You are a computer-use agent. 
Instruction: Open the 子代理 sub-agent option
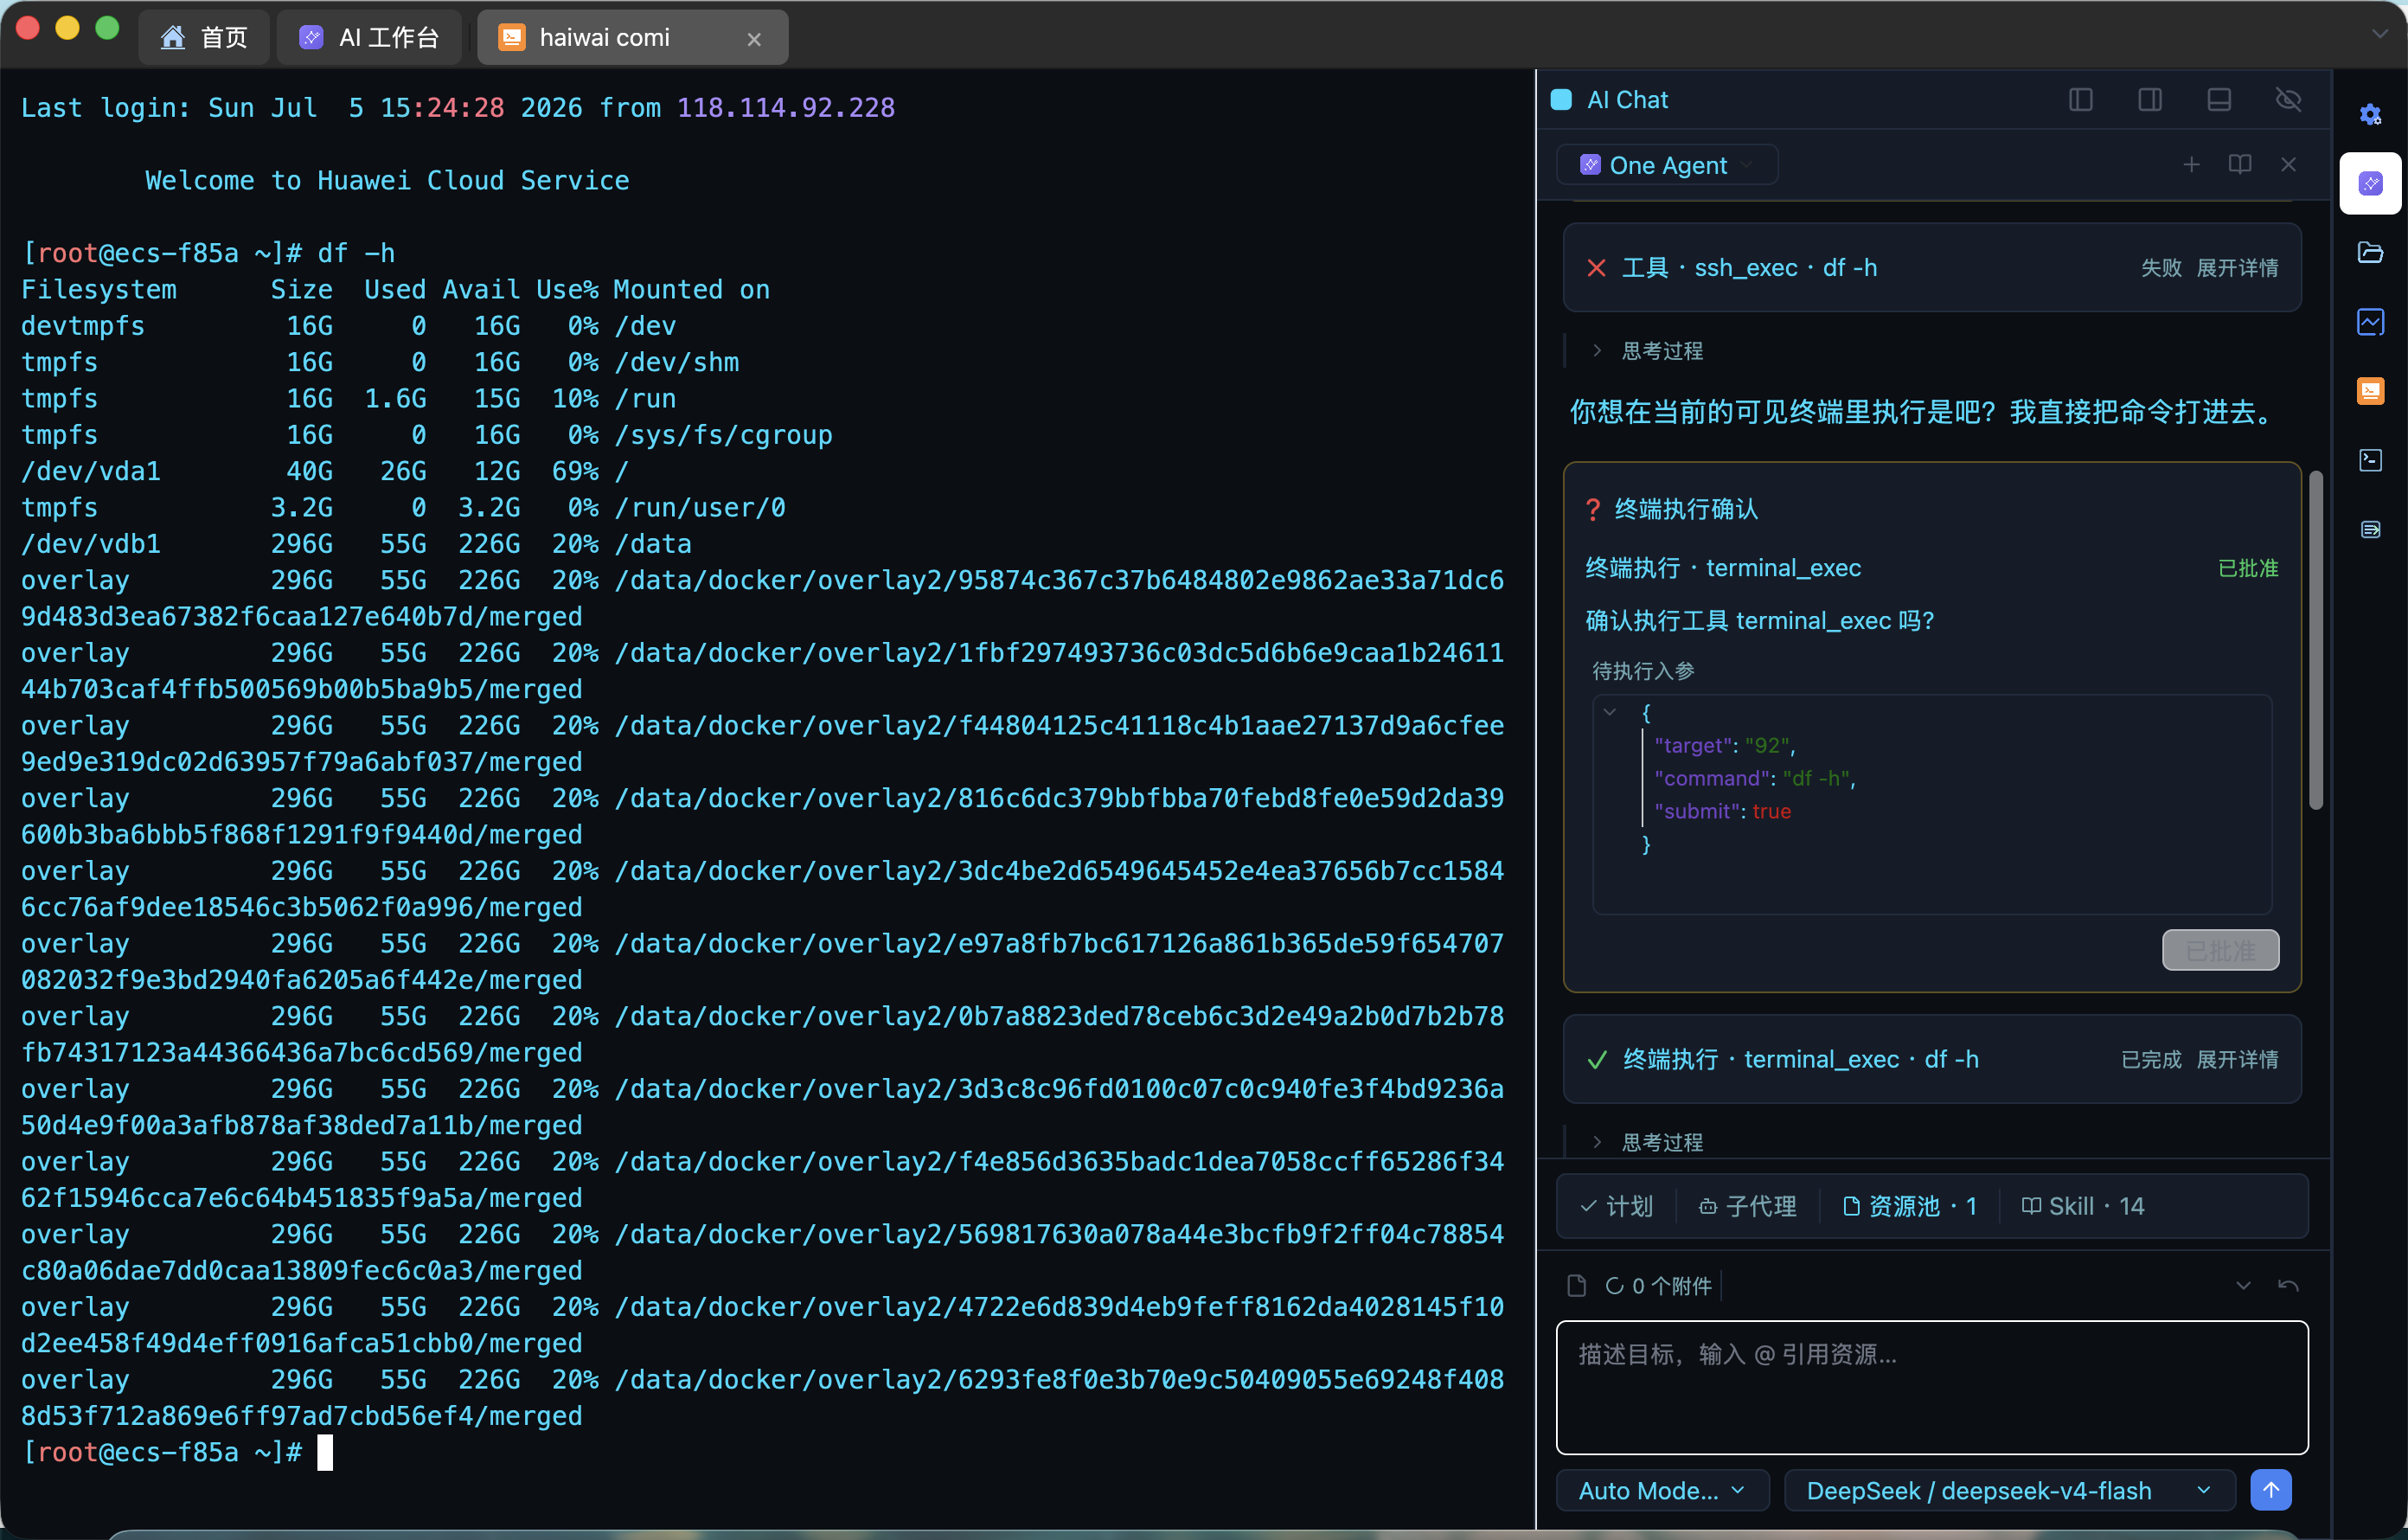(x=1747, y=1207)
